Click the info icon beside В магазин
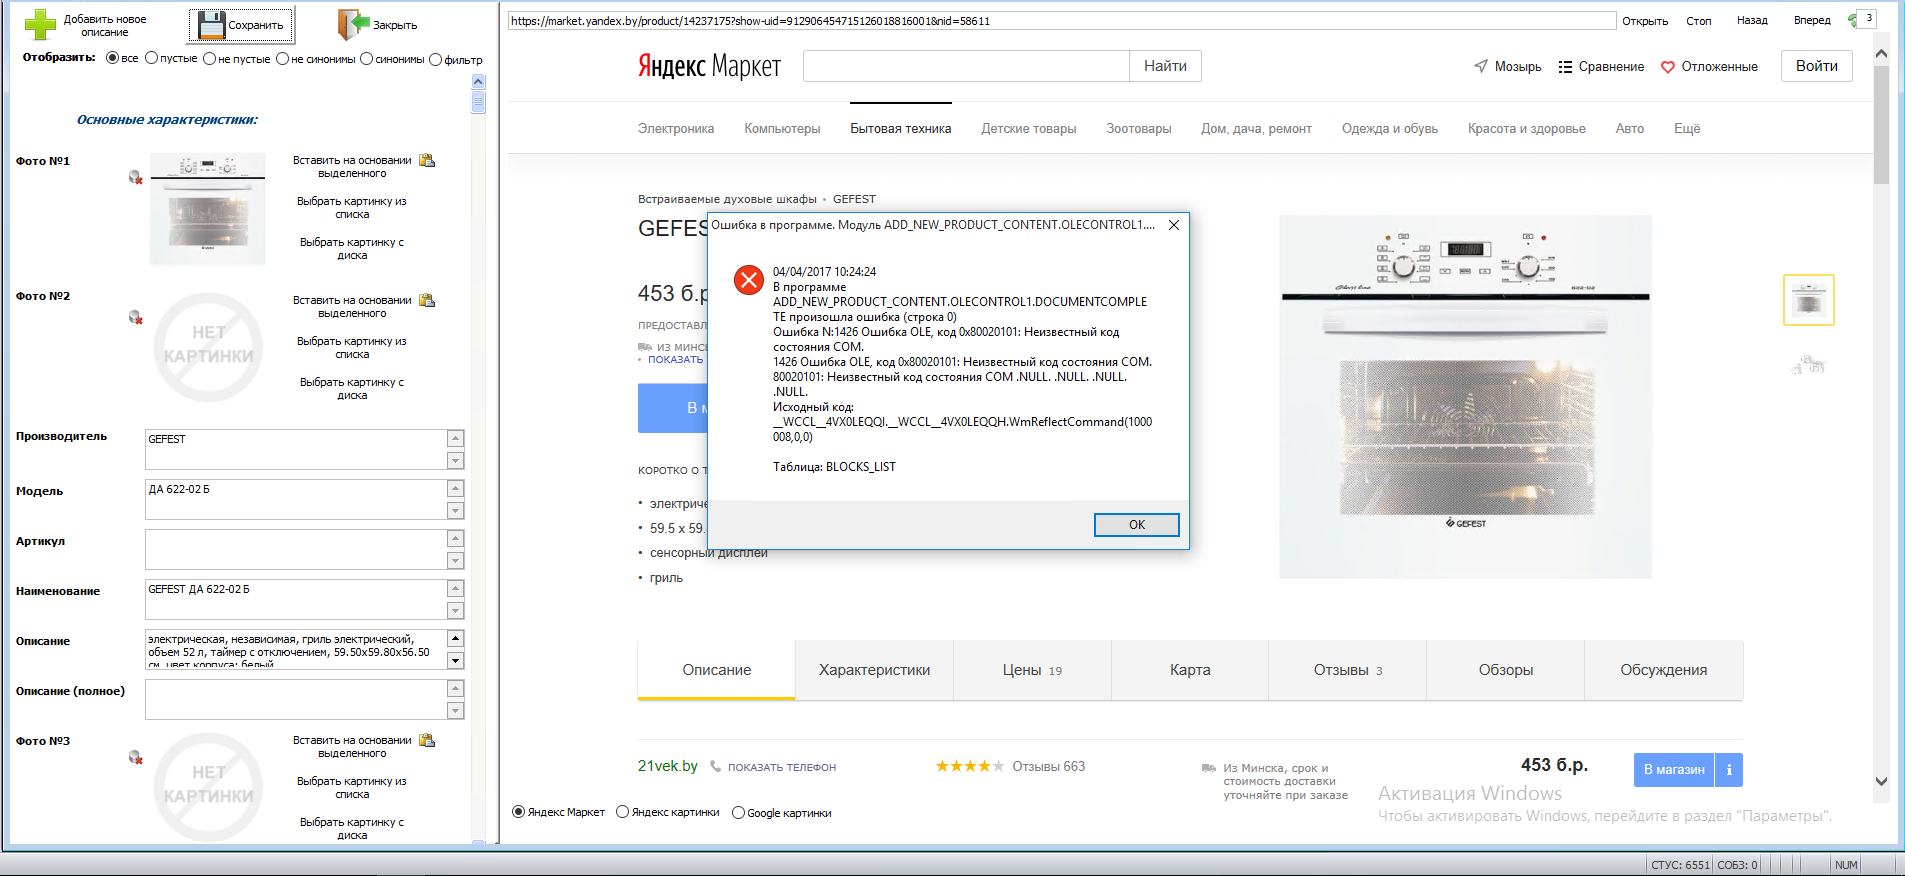1905x876 pixels. point(1729,770)
